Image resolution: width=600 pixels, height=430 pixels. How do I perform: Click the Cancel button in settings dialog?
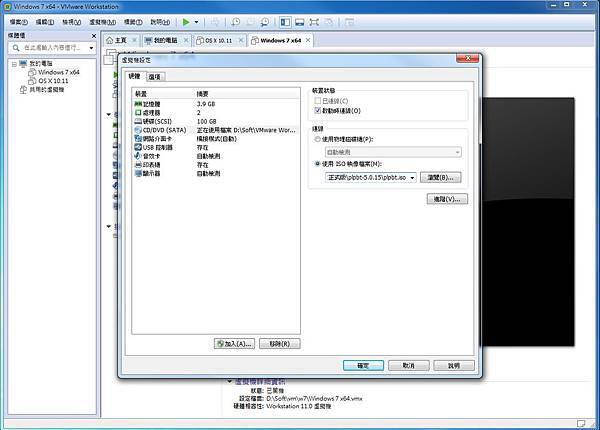(x=408, y=366)
